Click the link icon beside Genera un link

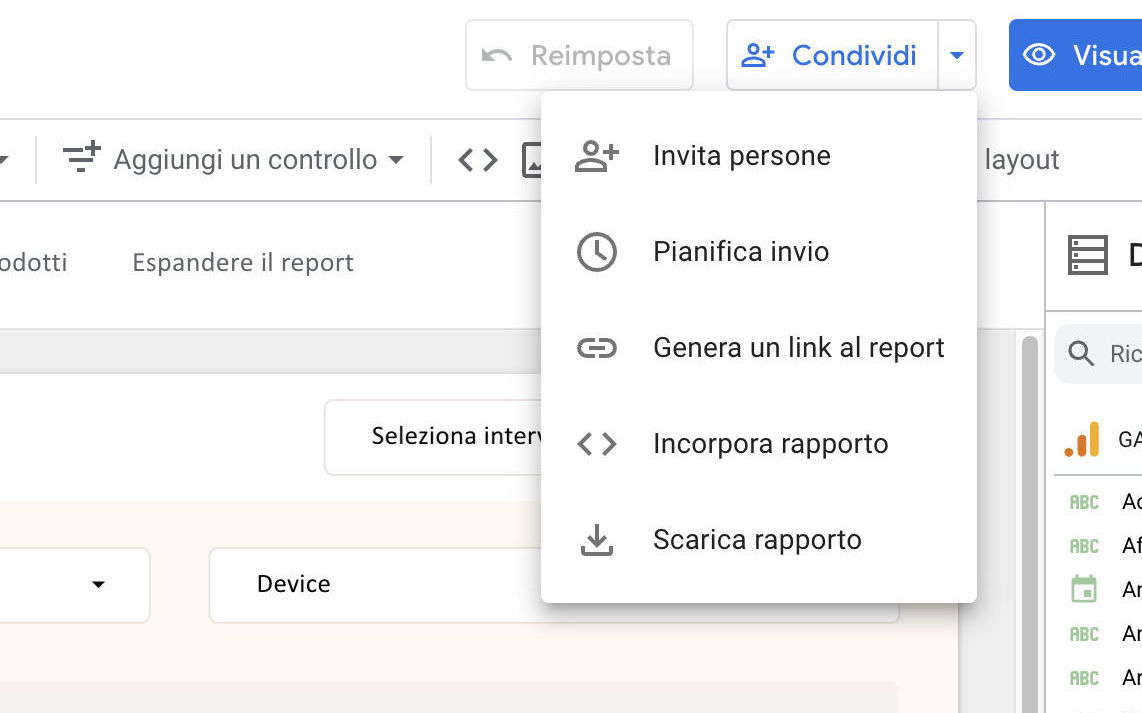point(596,348)
